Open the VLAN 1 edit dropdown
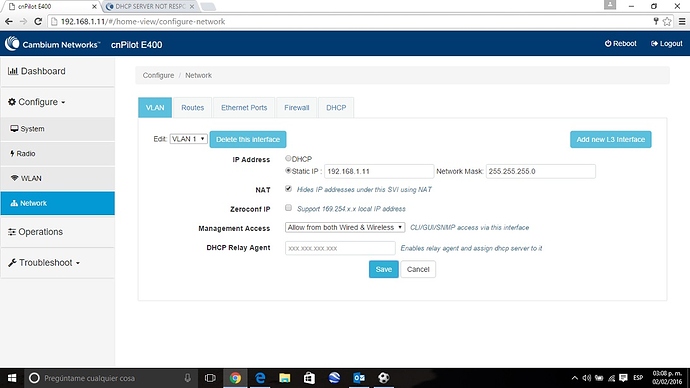 coord(188,139)
